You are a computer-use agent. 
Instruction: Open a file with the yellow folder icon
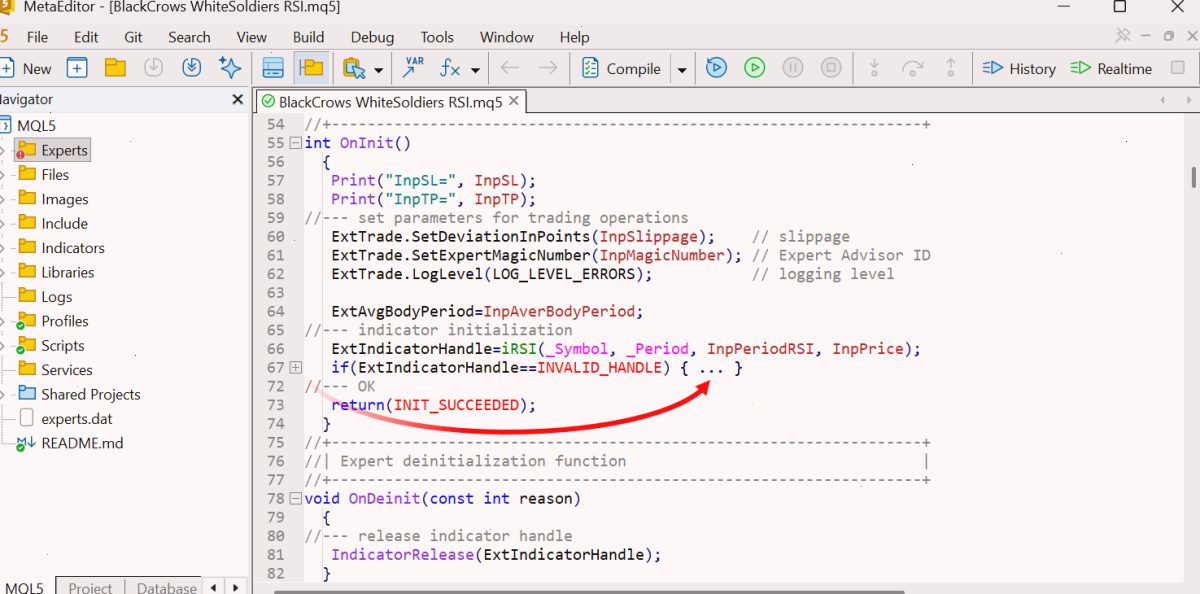115,69
